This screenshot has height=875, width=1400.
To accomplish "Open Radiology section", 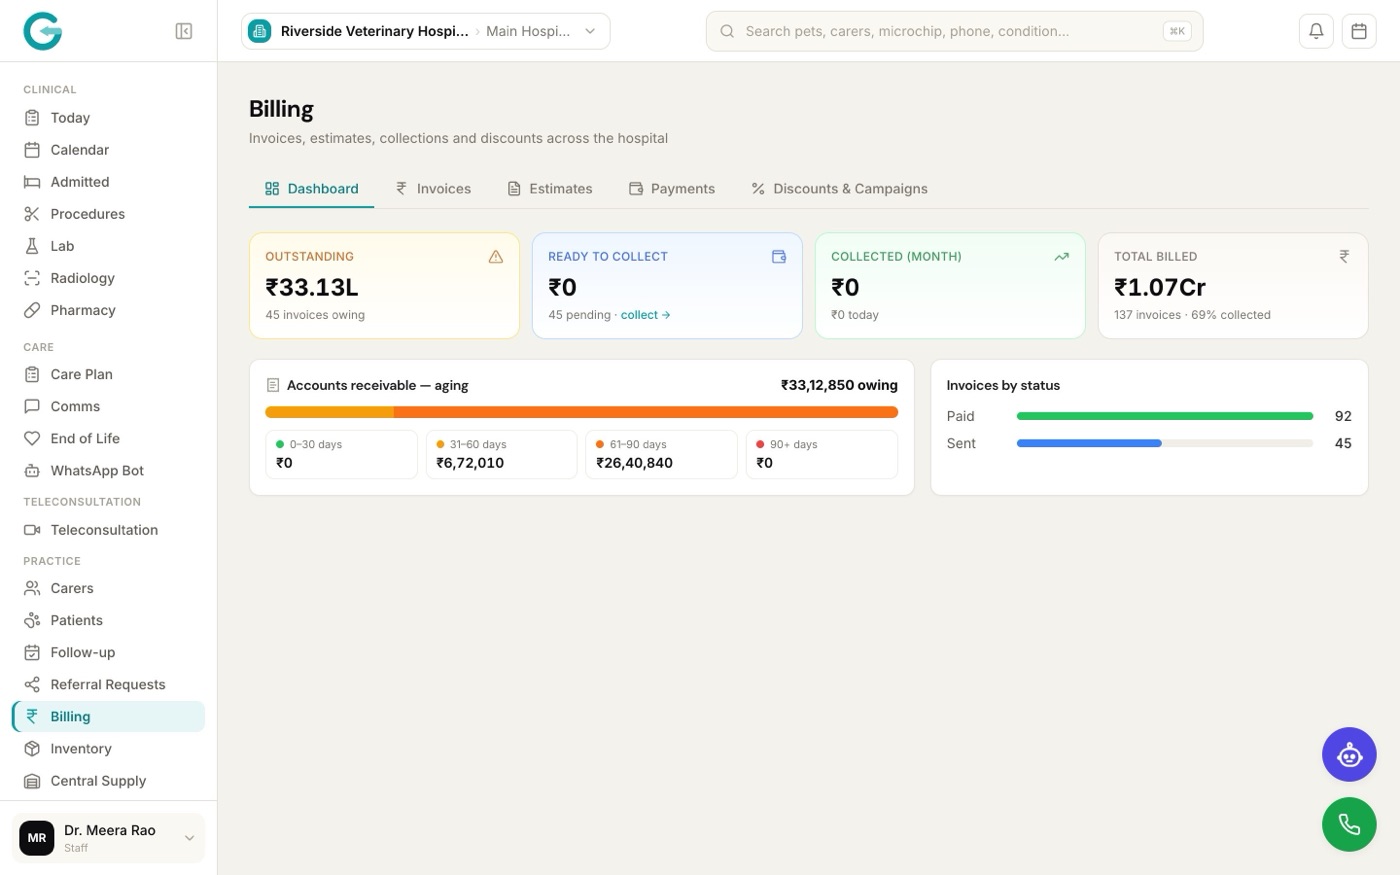I will tap(108, 278).
